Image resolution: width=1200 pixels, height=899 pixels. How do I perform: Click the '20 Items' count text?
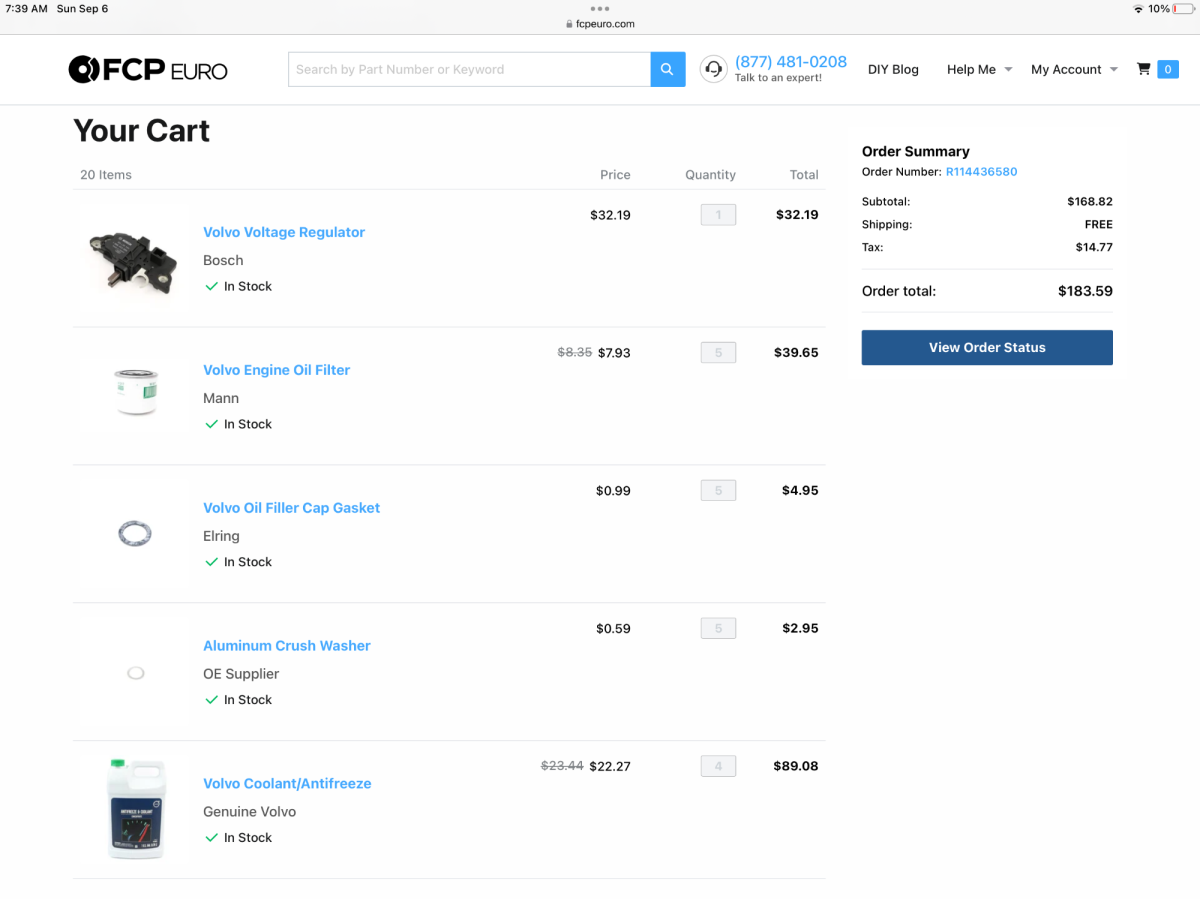tap(106, 175)
